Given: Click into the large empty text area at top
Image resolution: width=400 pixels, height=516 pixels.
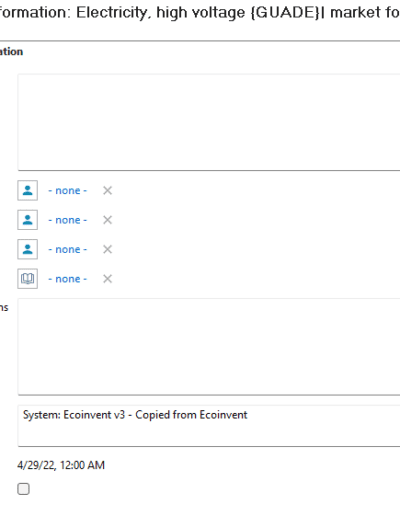Looking at the screenshot, I should point(209,122).
